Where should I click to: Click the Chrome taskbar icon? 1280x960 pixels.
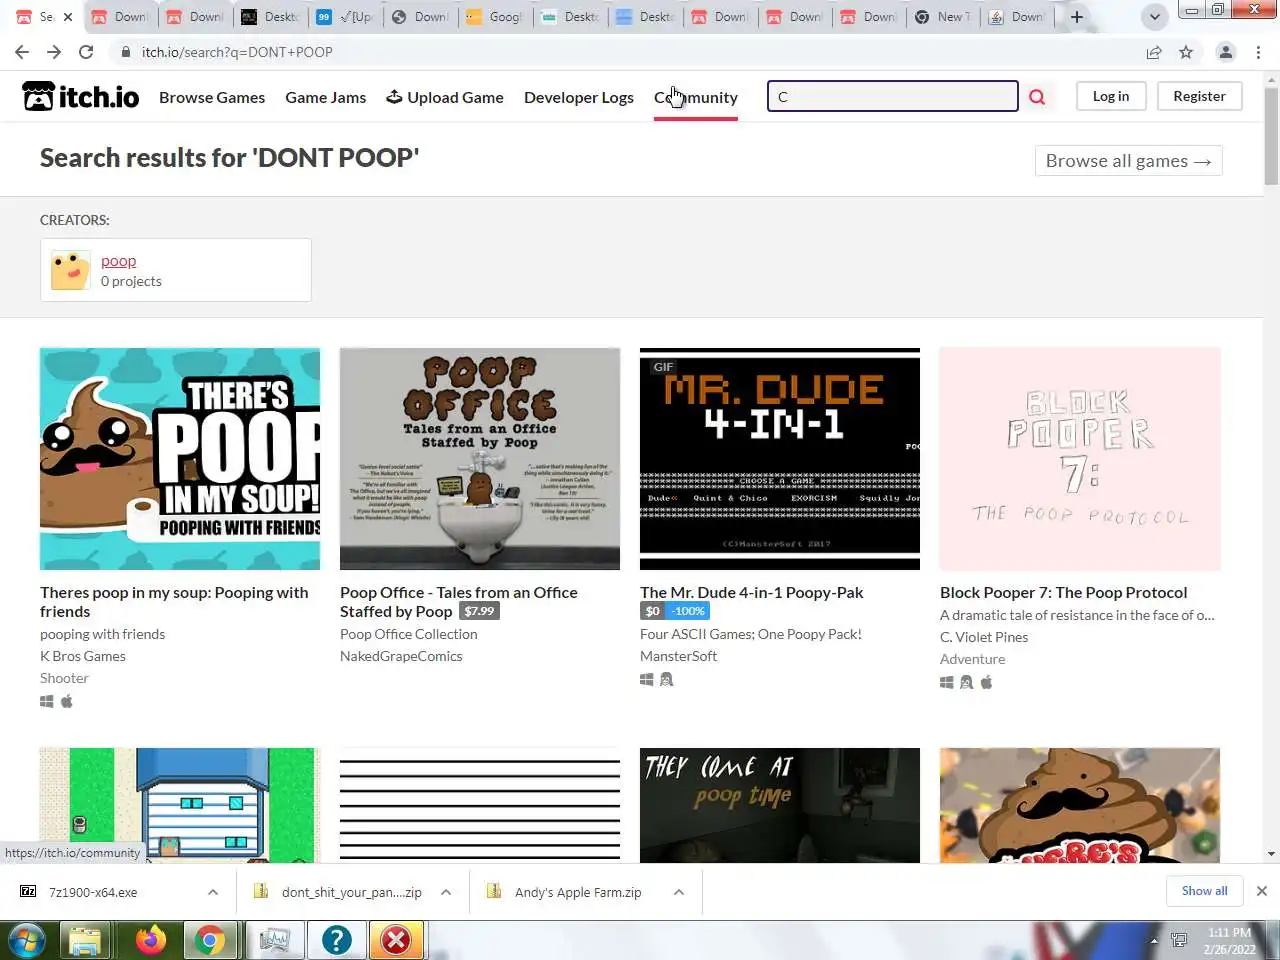(210, 940)
